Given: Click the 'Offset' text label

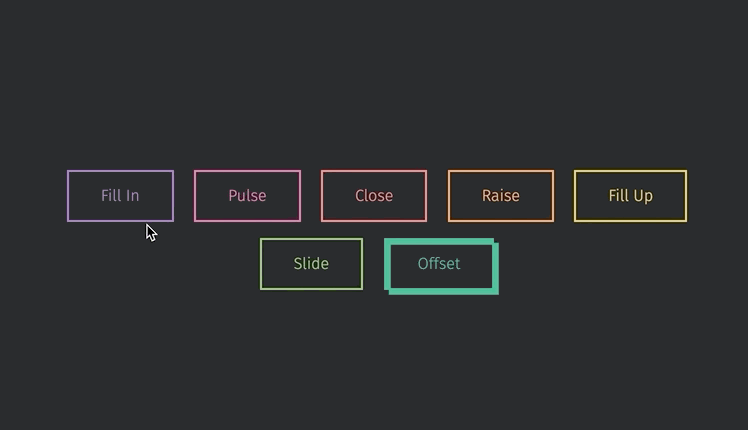Looking at the screenshot, I should click(439, 263).
